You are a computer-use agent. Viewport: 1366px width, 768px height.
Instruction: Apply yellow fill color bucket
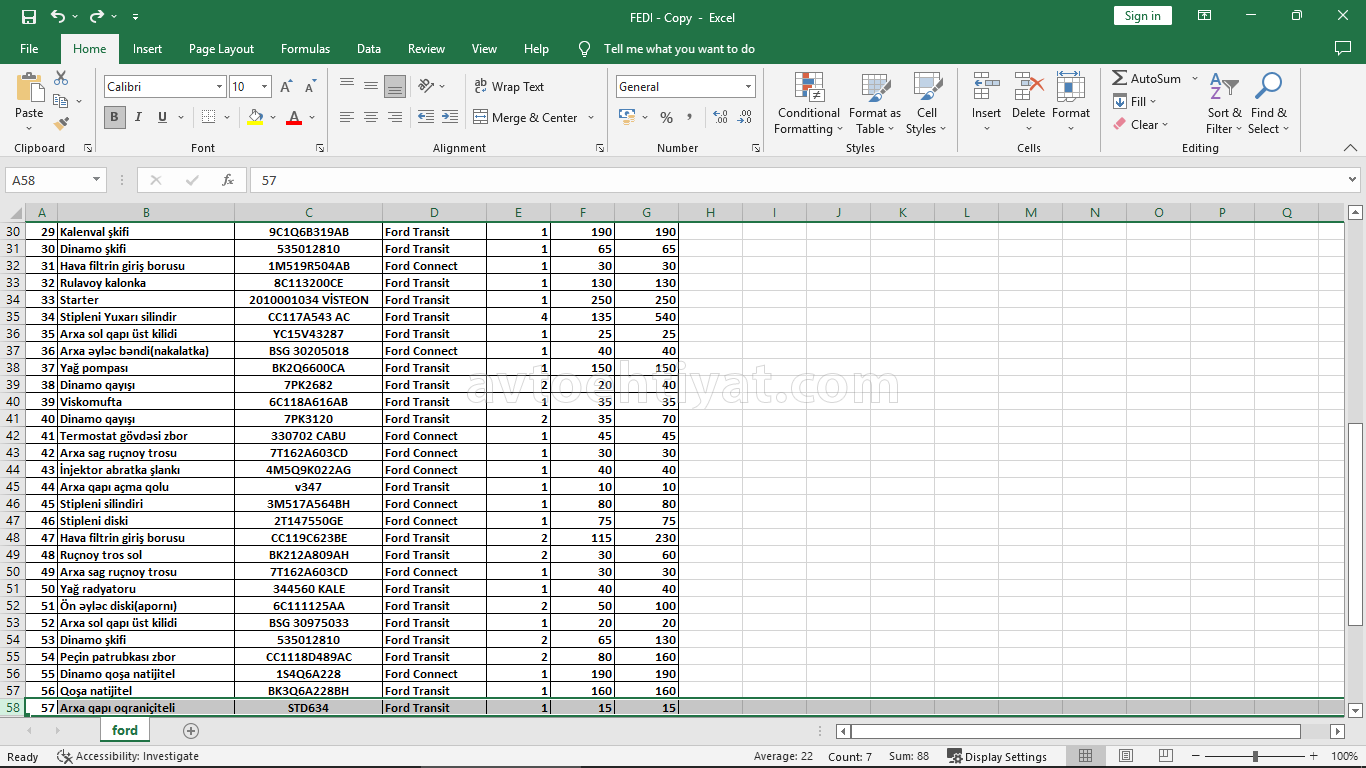pos(255,117)
